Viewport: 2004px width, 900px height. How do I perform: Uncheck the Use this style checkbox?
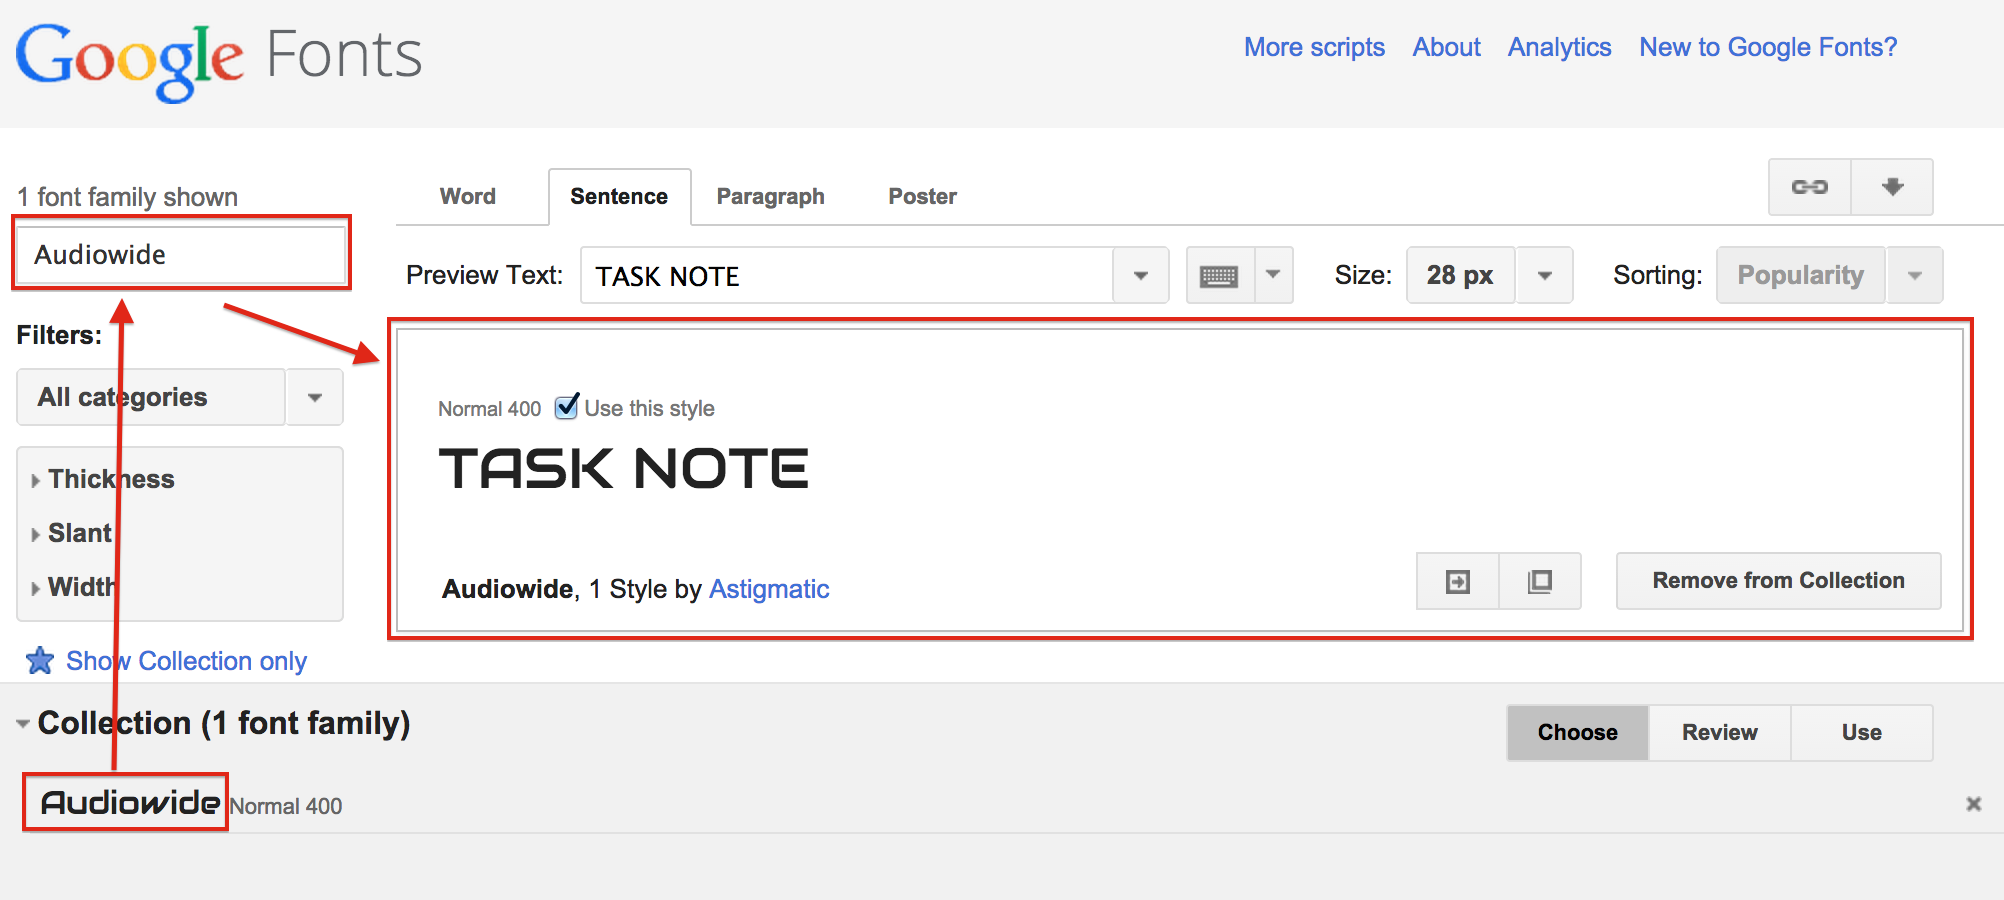[567, 406]
